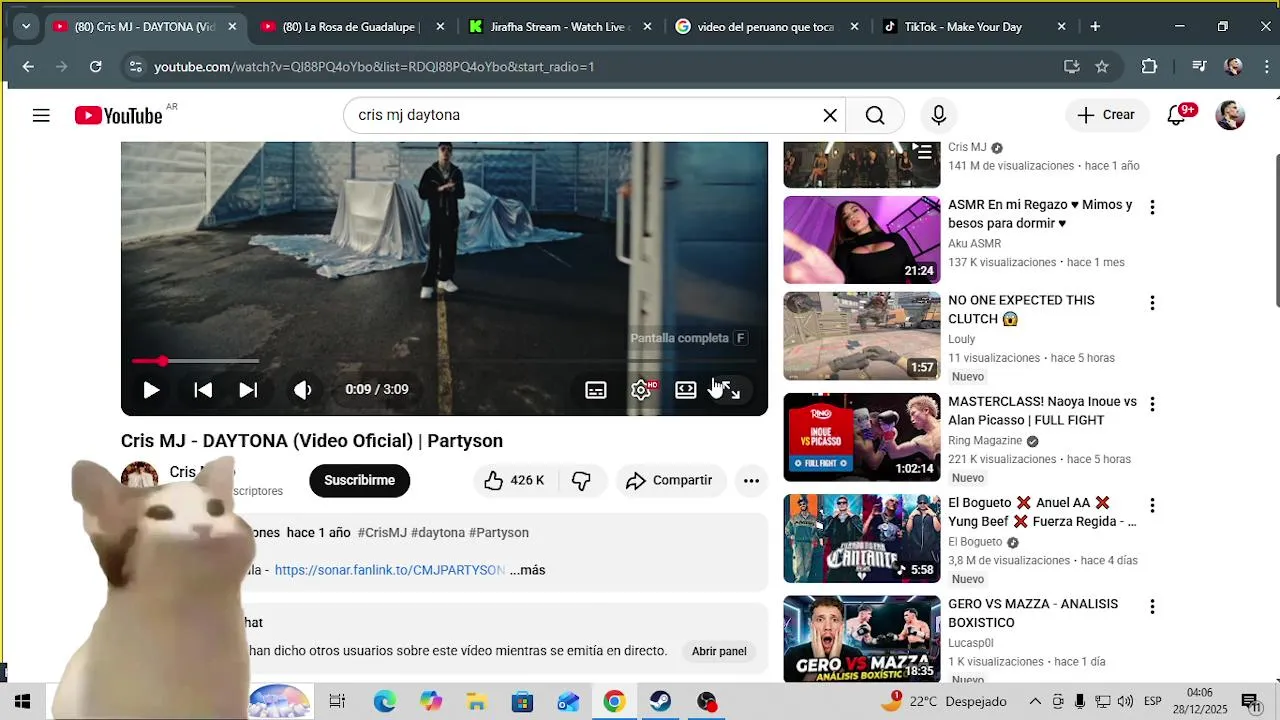Bookmark this page with the star
This screenshot has width=1280, height=720.
[1102, 67]
